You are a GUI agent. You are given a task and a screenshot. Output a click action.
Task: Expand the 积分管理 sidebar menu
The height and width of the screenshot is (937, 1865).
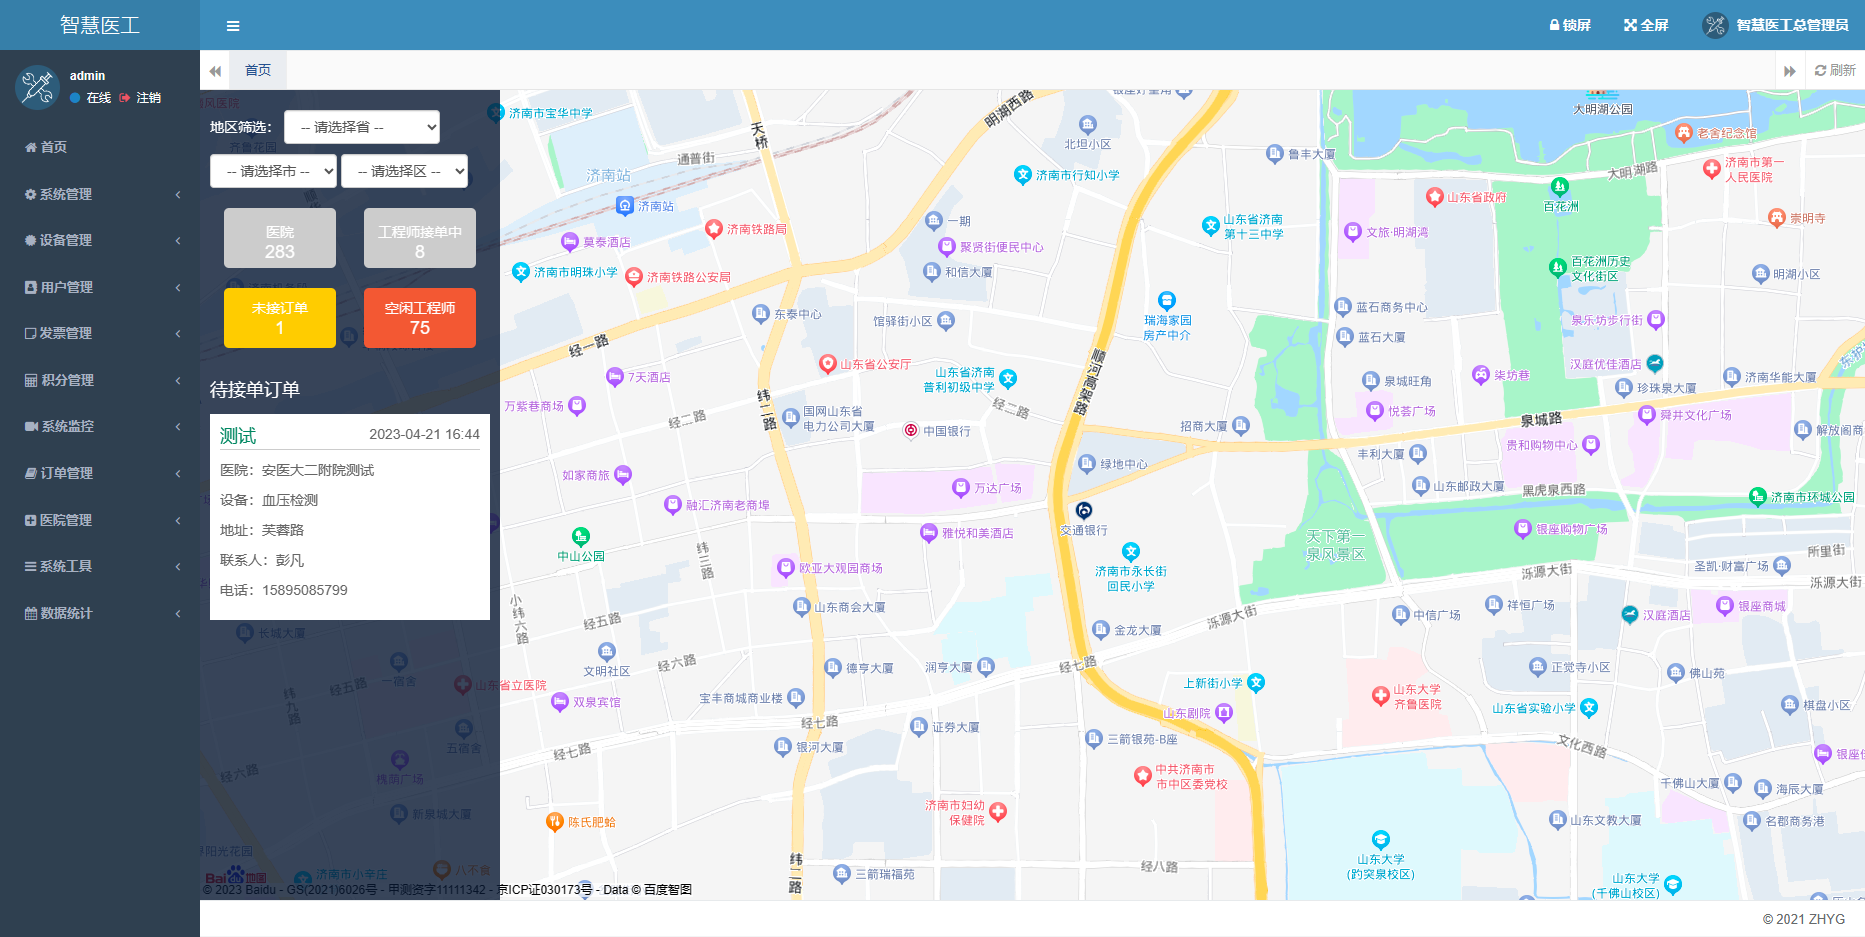pyautogui.click(x=100, y=380)
